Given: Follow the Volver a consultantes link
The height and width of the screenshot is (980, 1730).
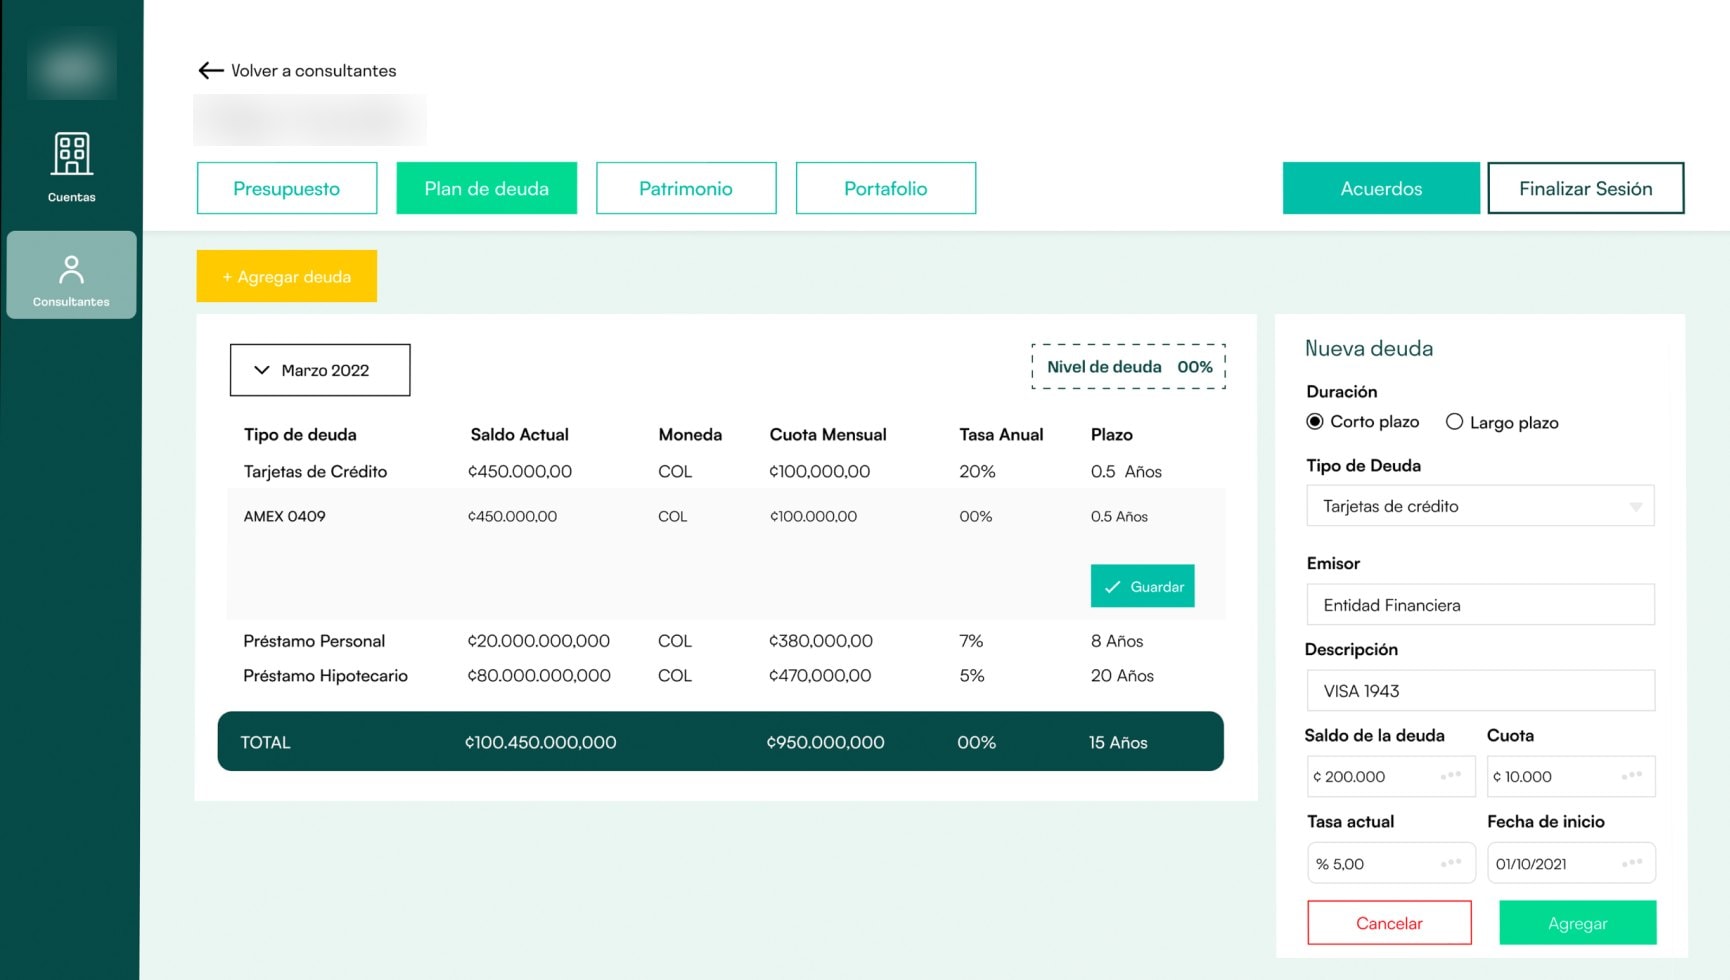Looking at the screenshot, I should tap(314, 70).
